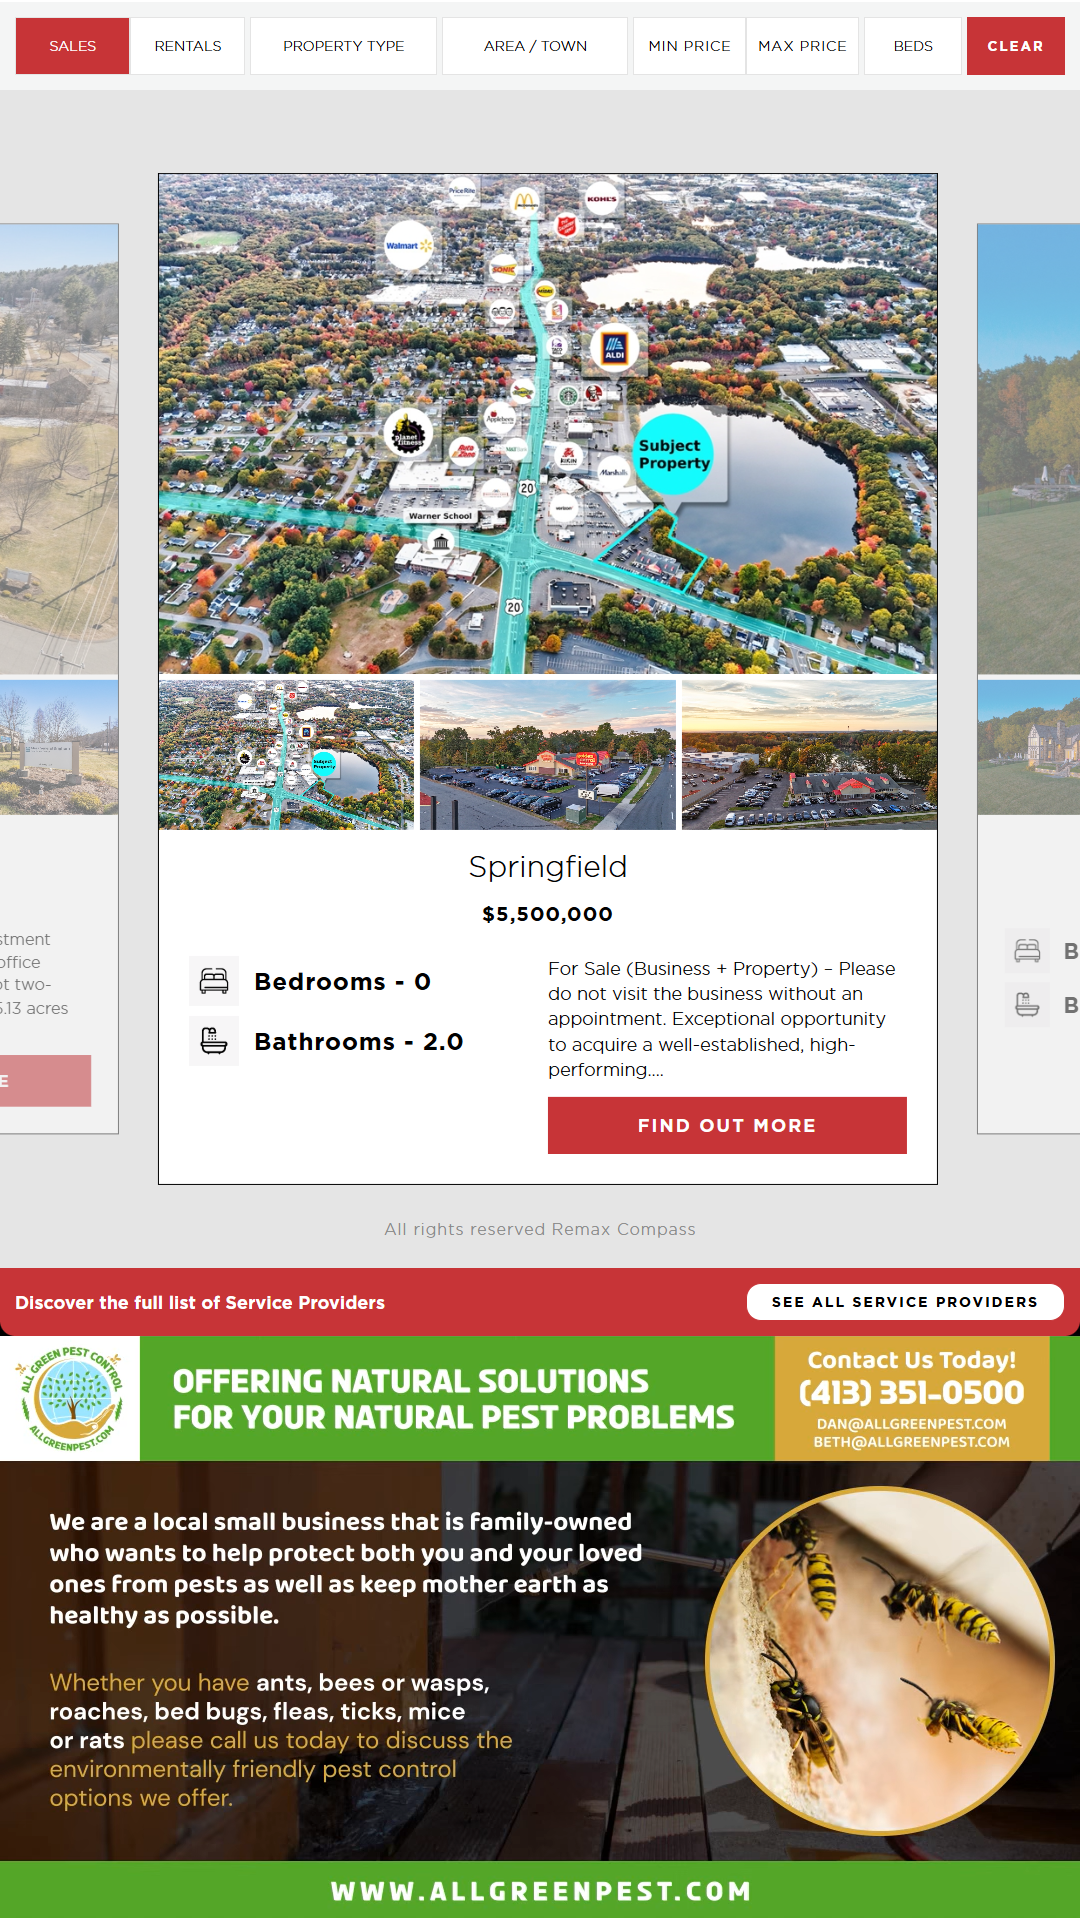Switch to the Rentals tab
This screenshot has width=1080, height=1920.
pos(188,46)
